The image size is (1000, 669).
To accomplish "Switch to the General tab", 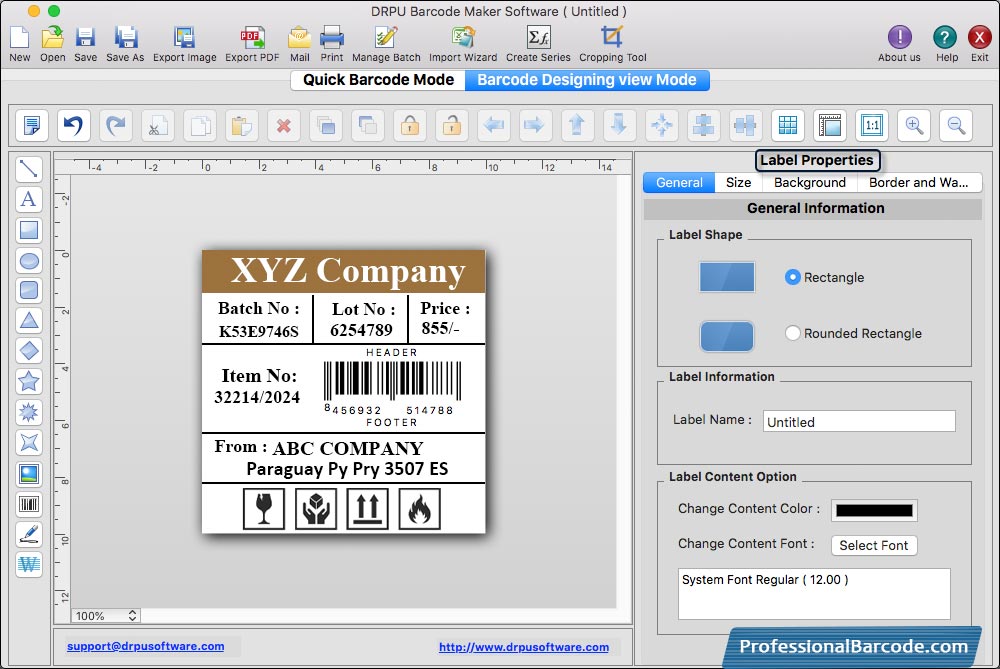I will pyautogui.click(x=679, y=182).
